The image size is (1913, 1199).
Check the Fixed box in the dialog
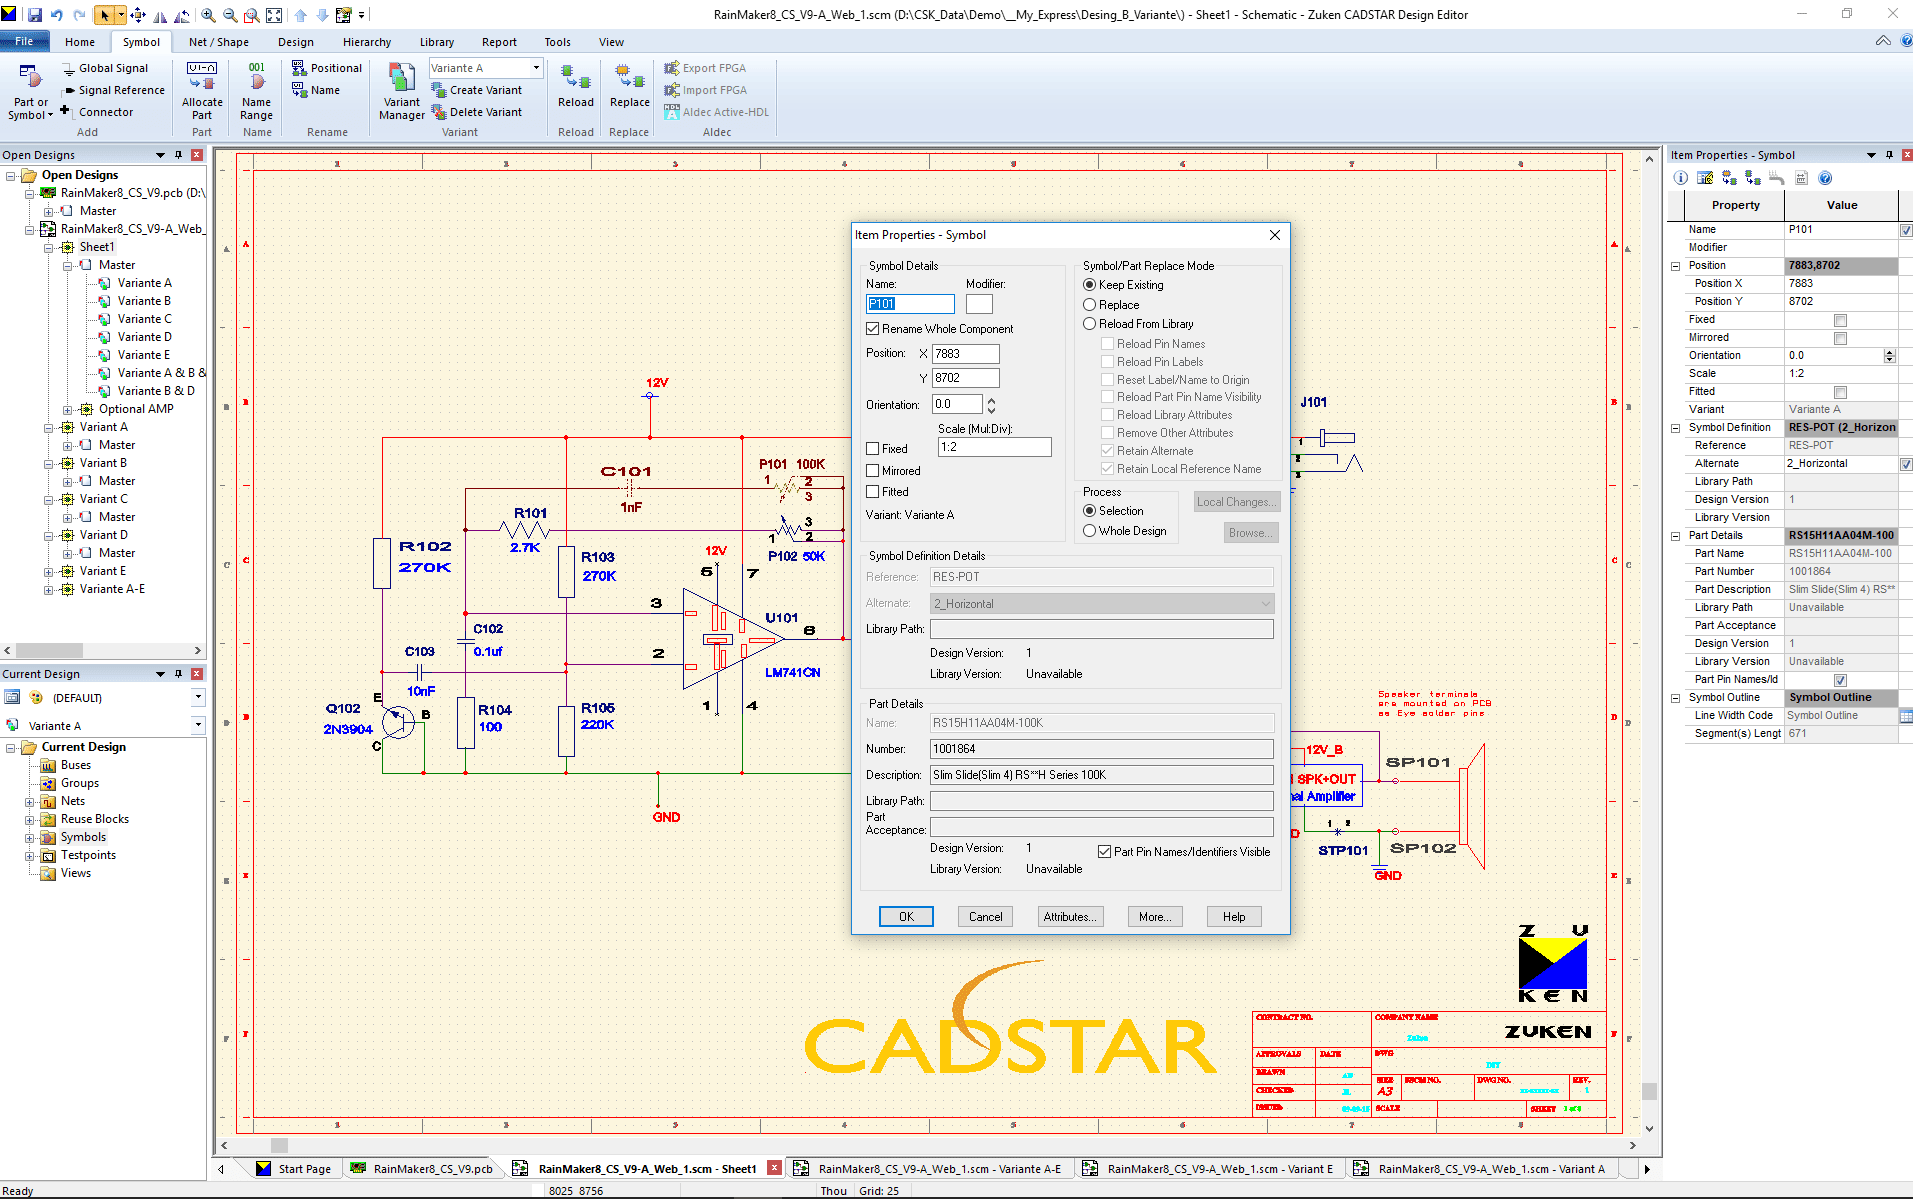click(x=873, y=449)
